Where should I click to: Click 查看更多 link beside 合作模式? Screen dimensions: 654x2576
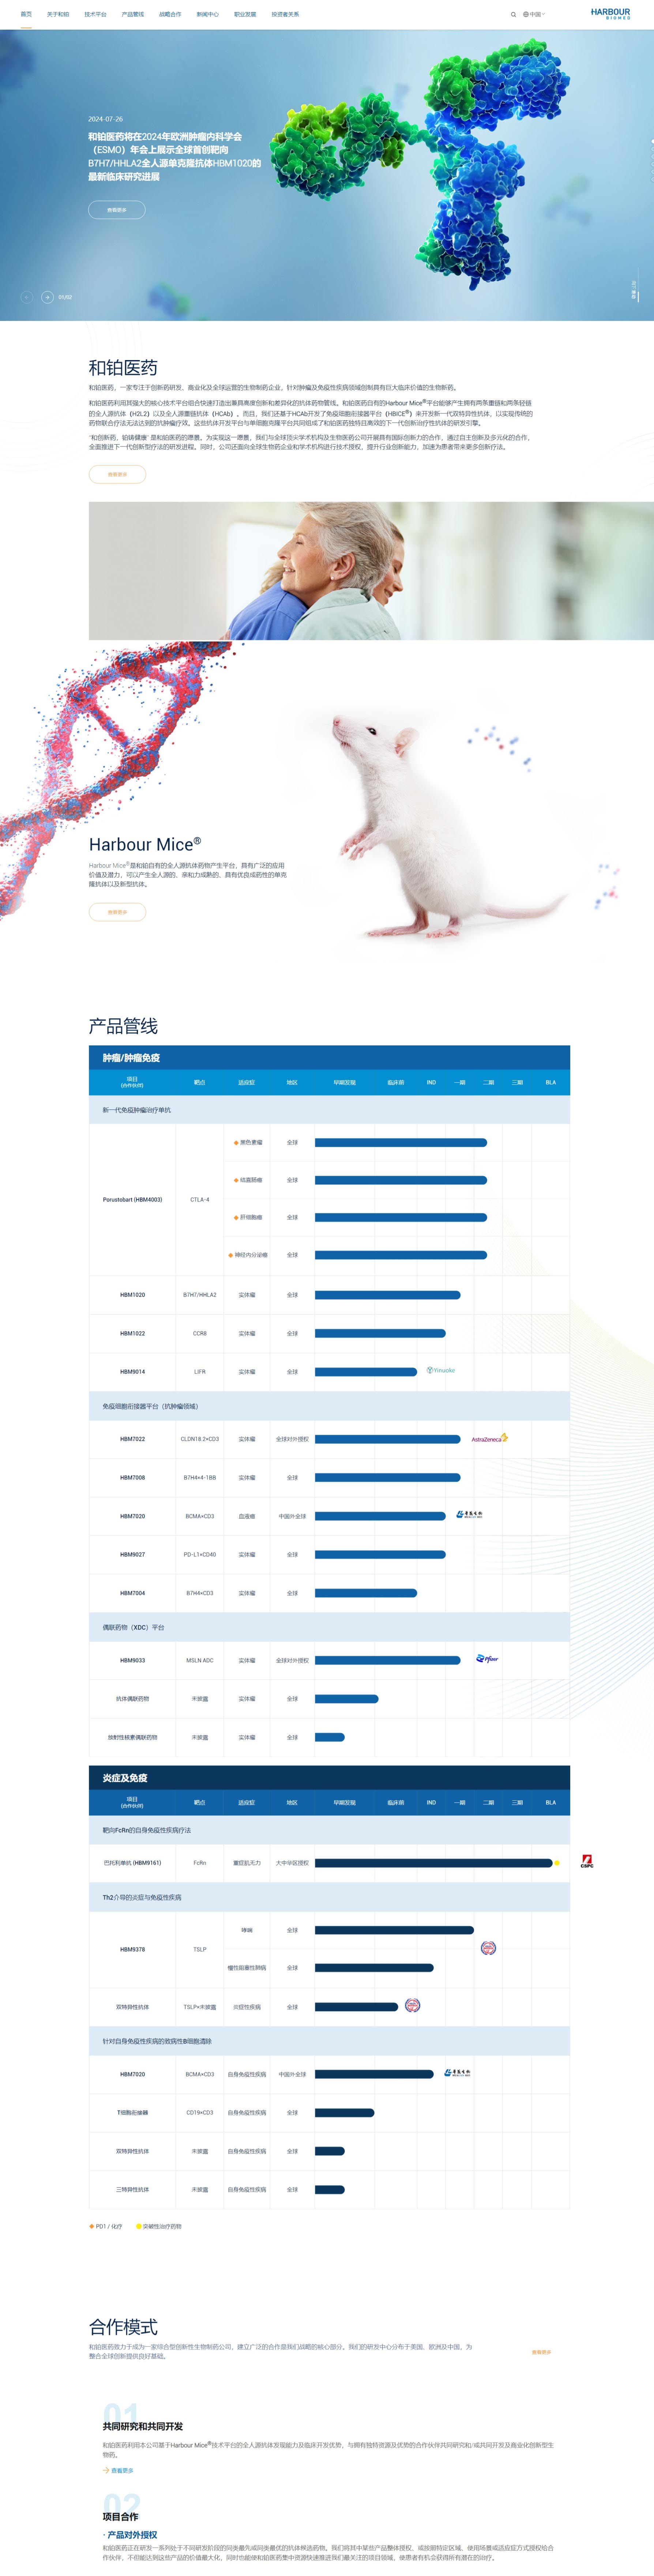tap(541, 2352)
